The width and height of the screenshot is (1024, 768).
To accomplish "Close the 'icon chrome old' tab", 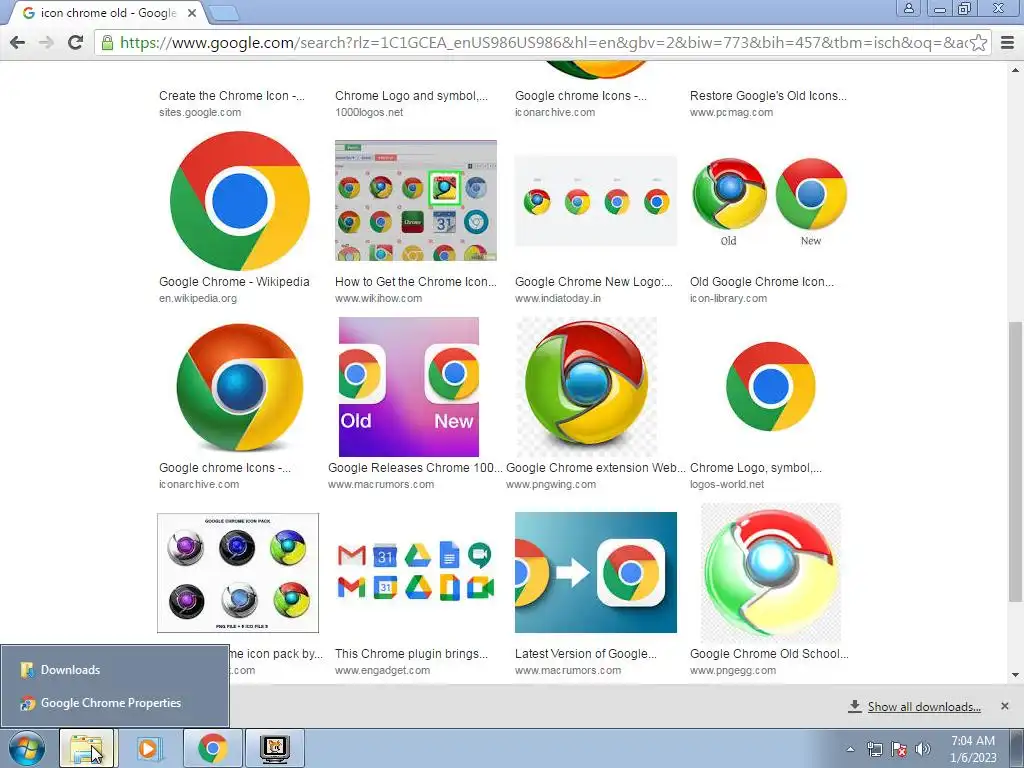I will tap(192, 12).
